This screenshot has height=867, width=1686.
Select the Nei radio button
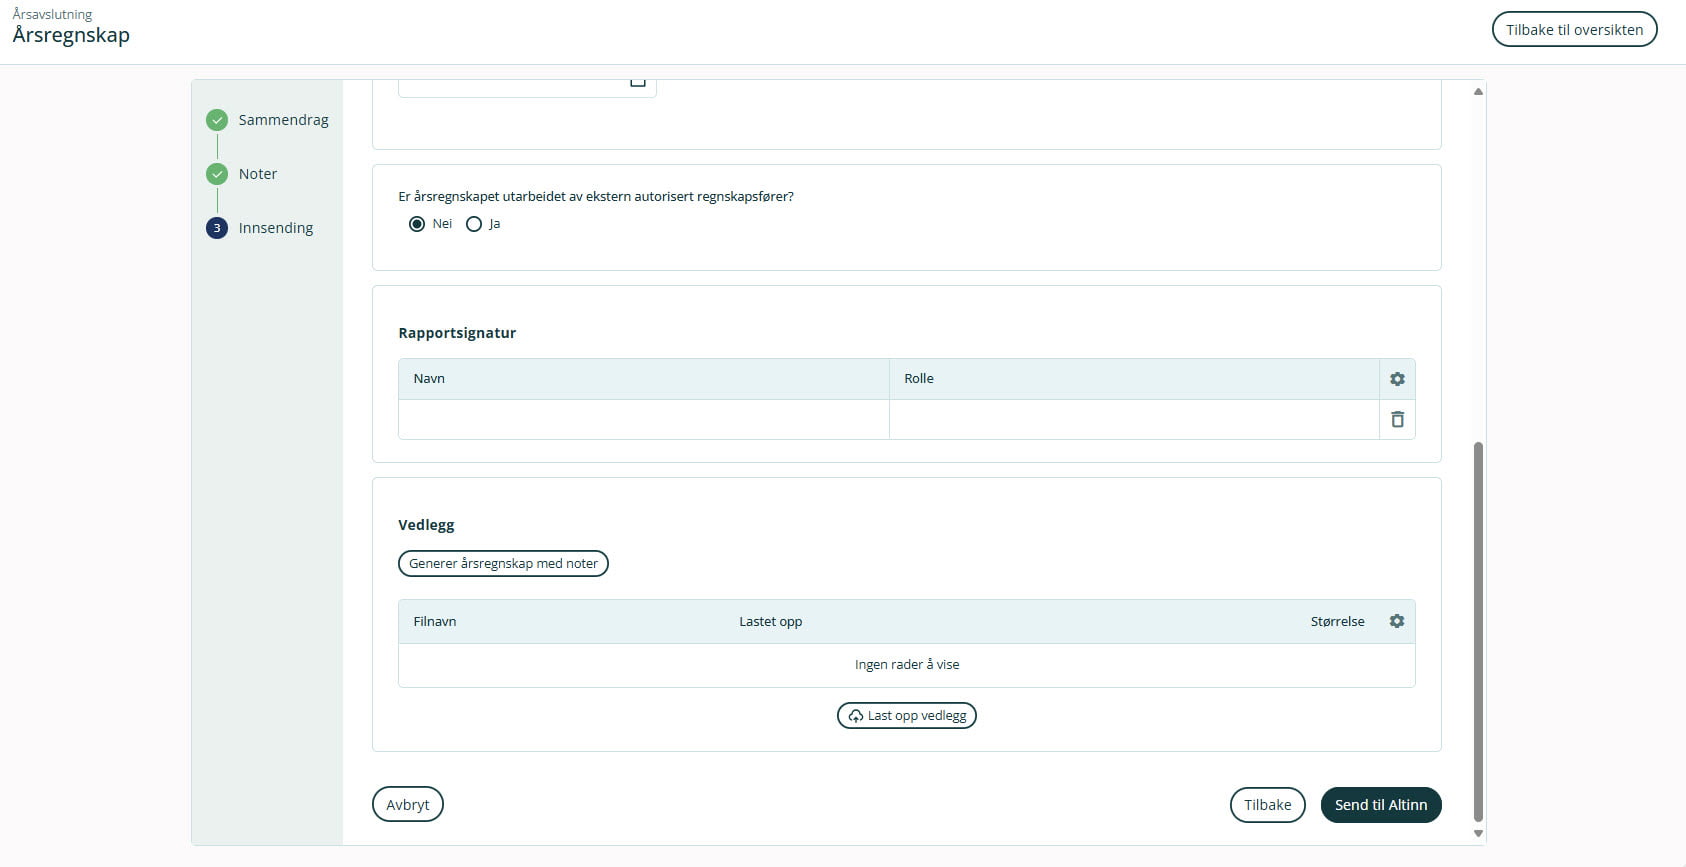tap(417, 224)
